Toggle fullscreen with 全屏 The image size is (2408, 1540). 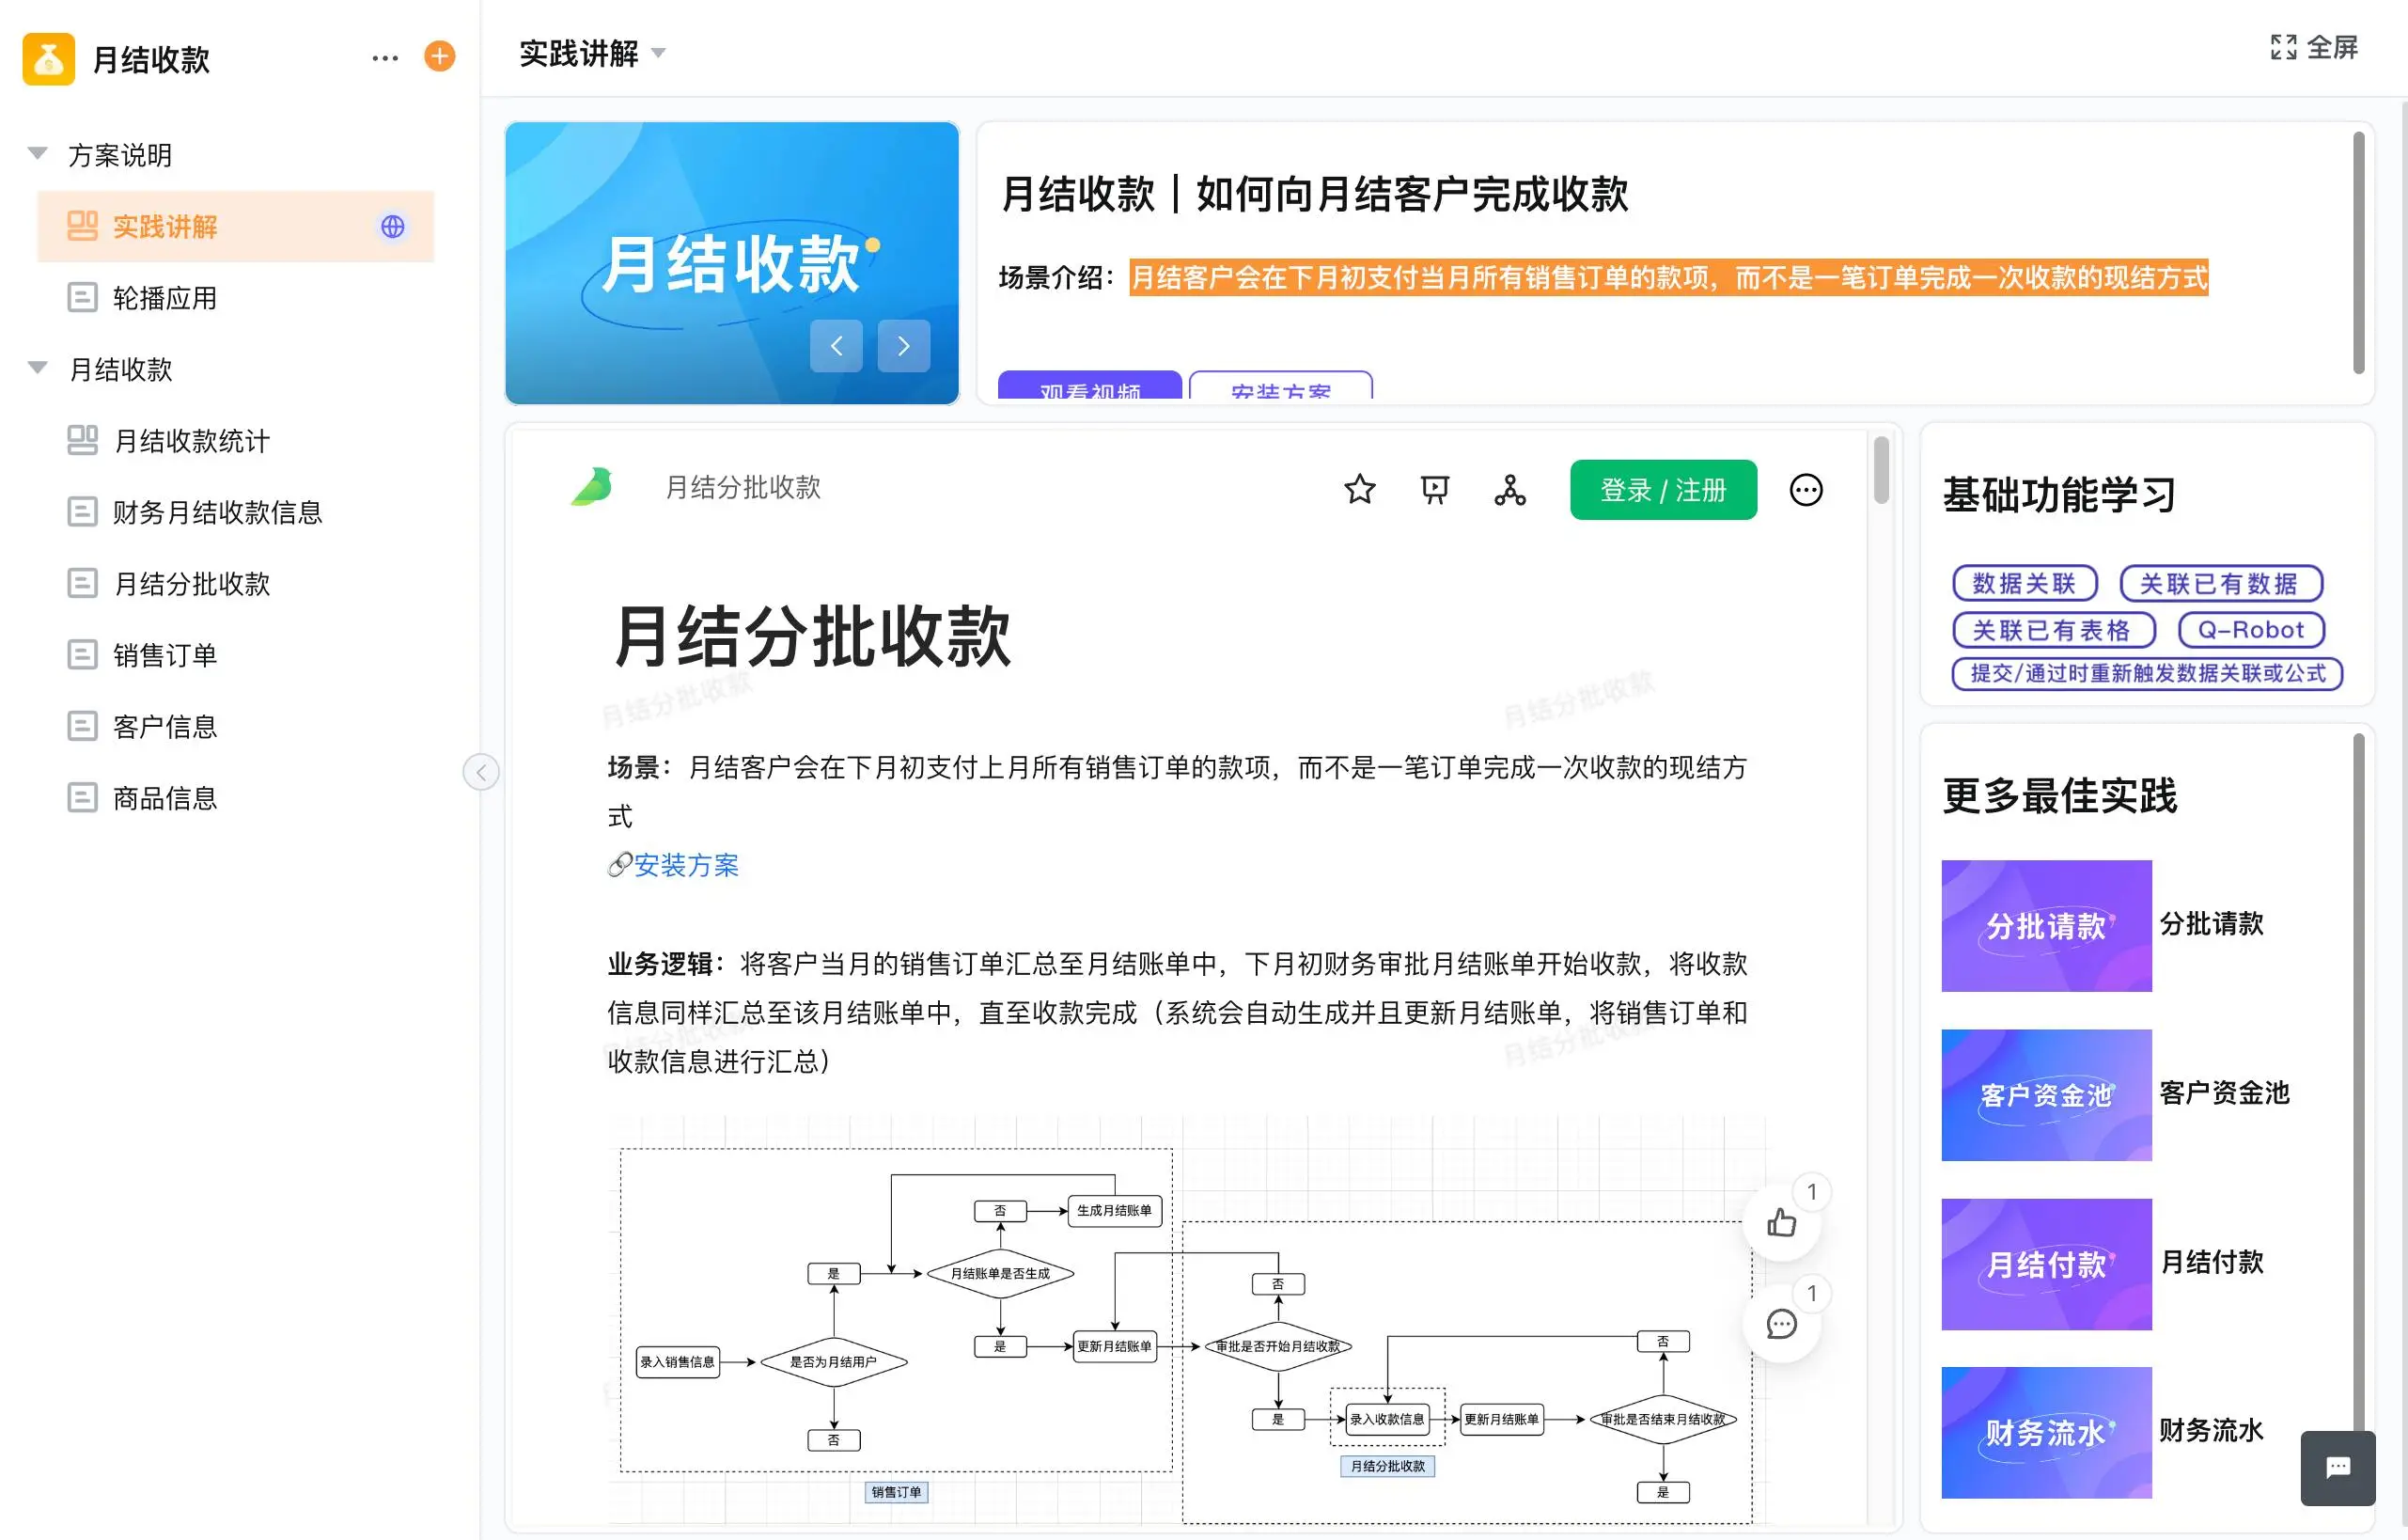[2314, 47]
